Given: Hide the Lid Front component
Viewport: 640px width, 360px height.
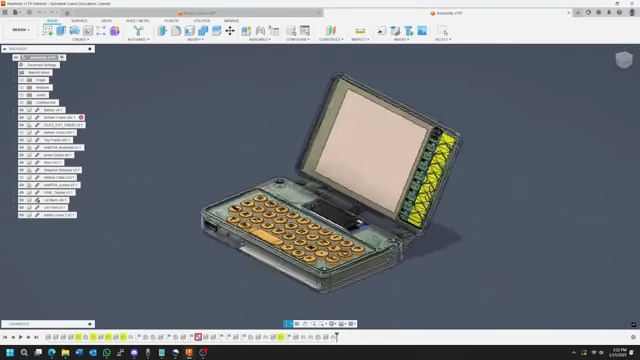Looking at the screenshot, I should pos(22,207).
